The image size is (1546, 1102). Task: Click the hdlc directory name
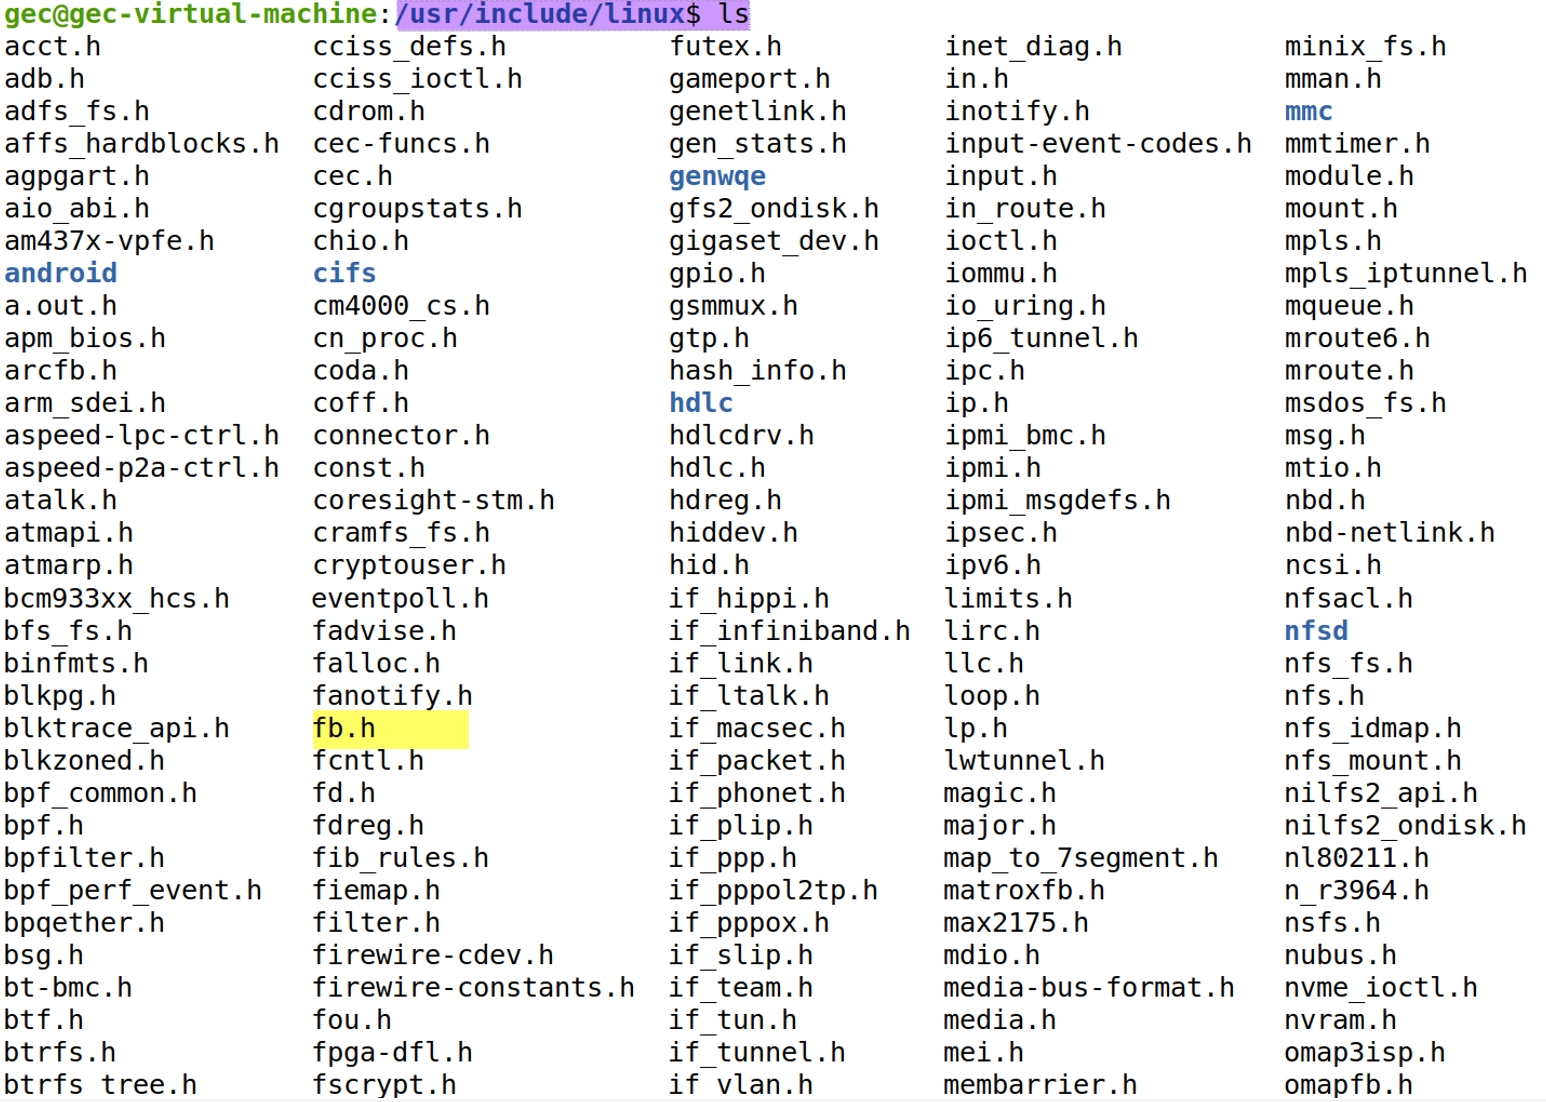tap(701, 403)
